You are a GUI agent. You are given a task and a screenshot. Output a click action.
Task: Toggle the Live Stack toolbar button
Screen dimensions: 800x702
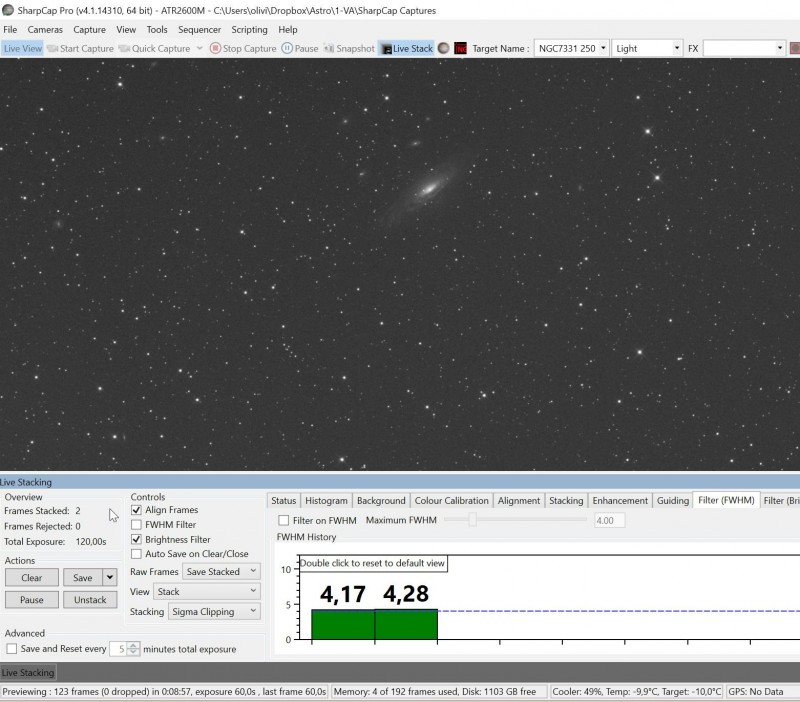coord(407,48)
